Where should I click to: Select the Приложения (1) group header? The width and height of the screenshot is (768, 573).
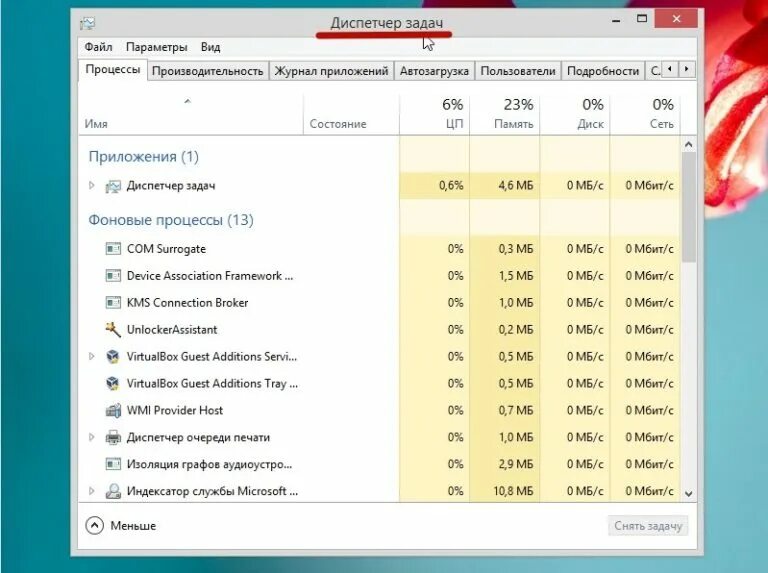[x=144, y=157]
